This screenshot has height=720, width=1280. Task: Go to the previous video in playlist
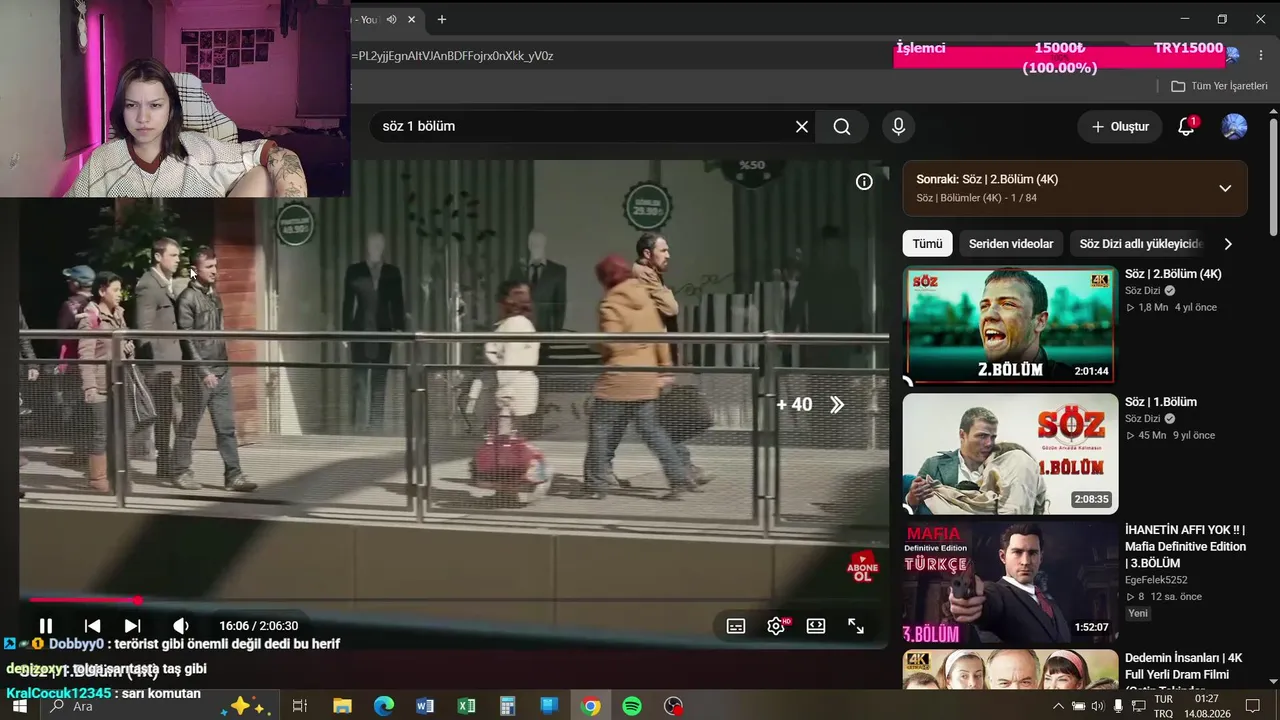point(92,626)
